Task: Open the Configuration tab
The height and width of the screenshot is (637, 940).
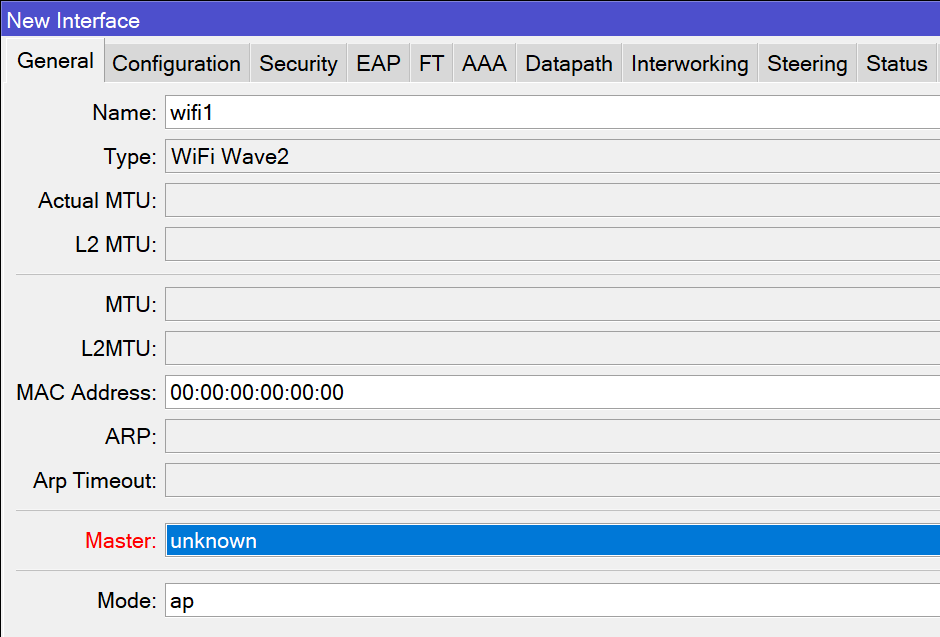Action: pyautogui.click(x=176, y=64)
